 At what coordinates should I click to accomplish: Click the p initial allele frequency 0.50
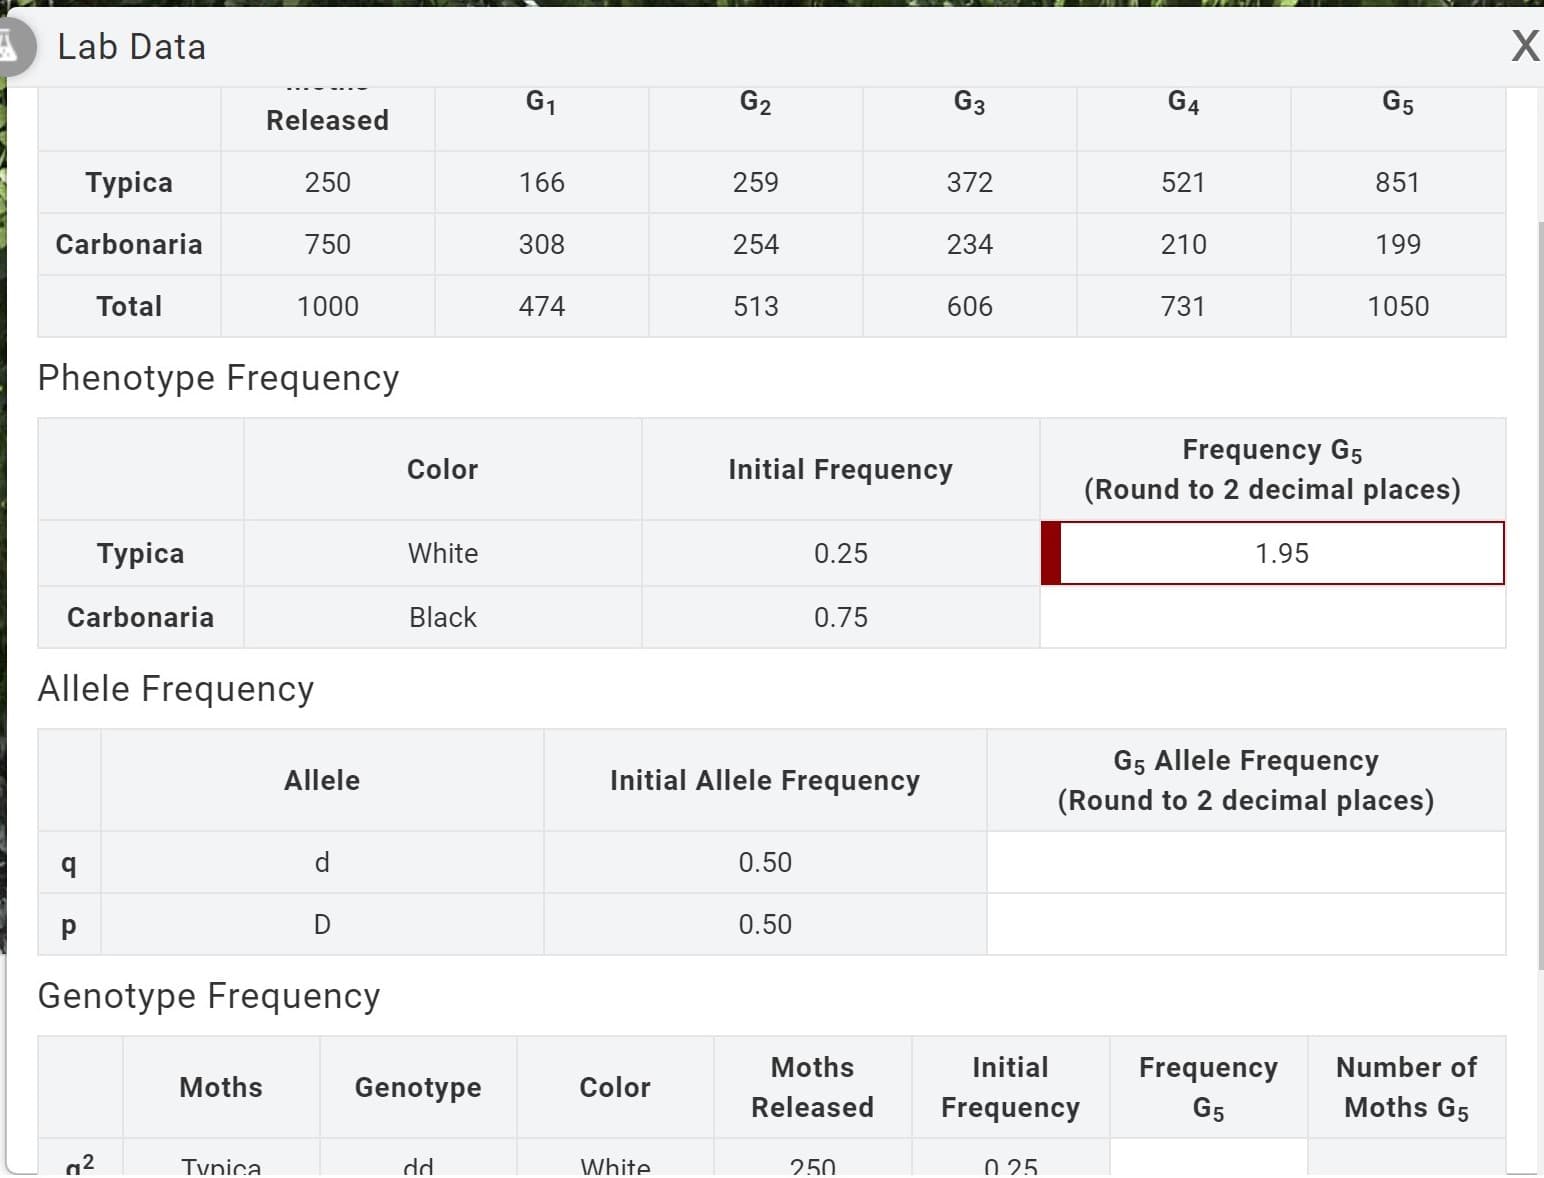pos(765,924)
